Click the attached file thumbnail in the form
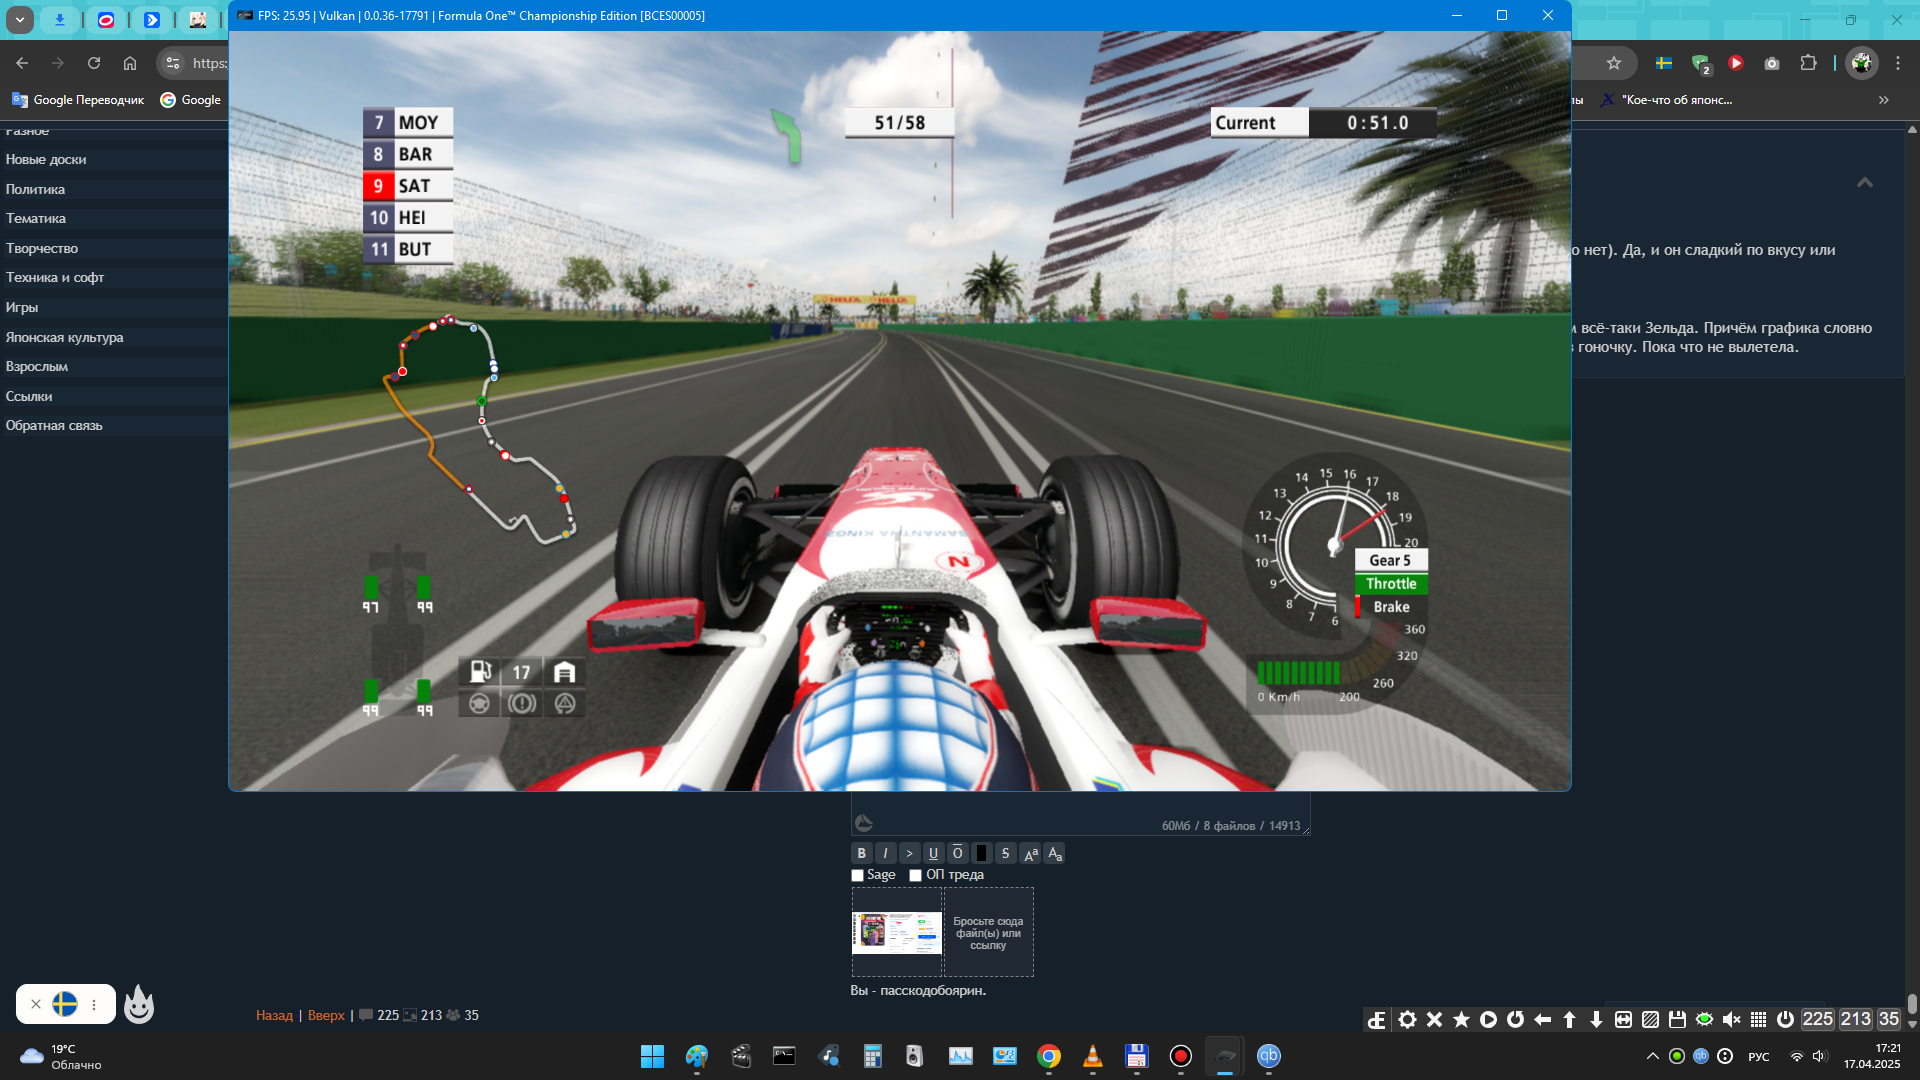 point(897,932)
